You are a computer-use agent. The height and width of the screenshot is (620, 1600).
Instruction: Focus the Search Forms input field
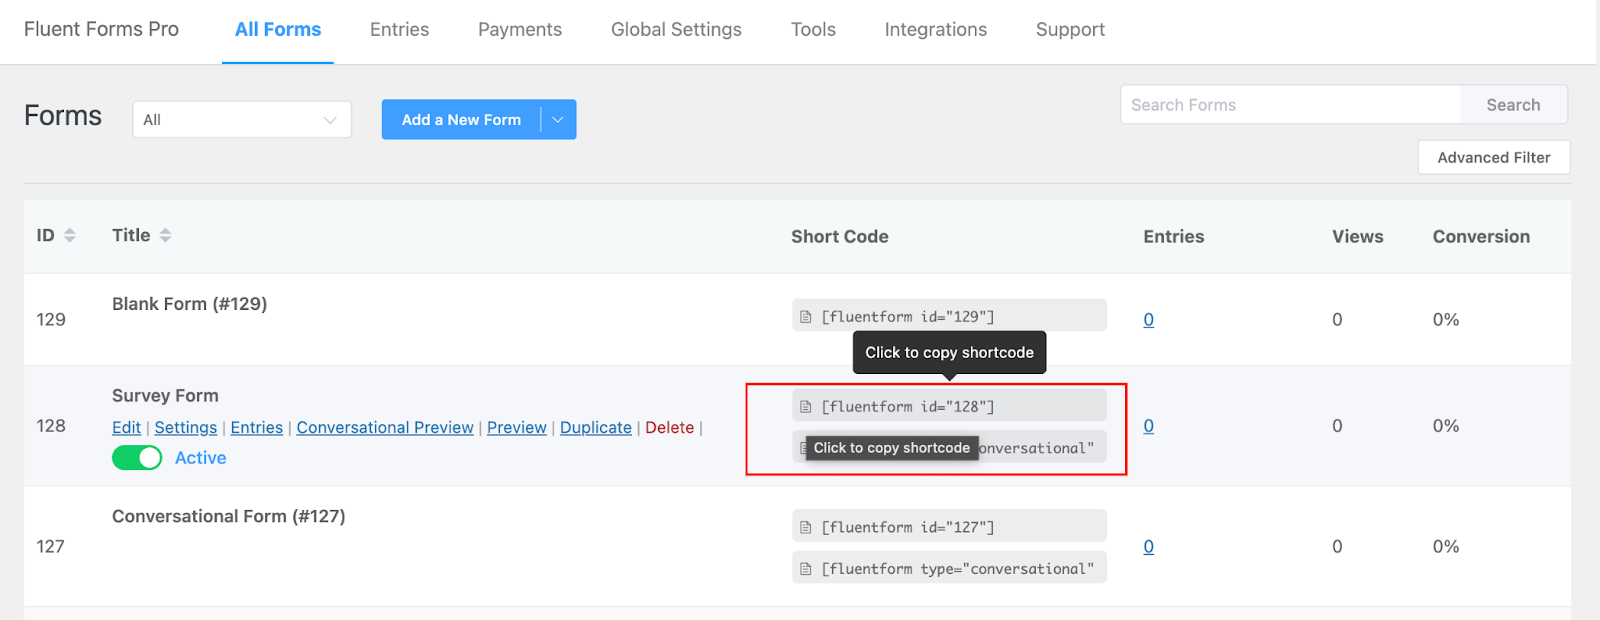1290,105
